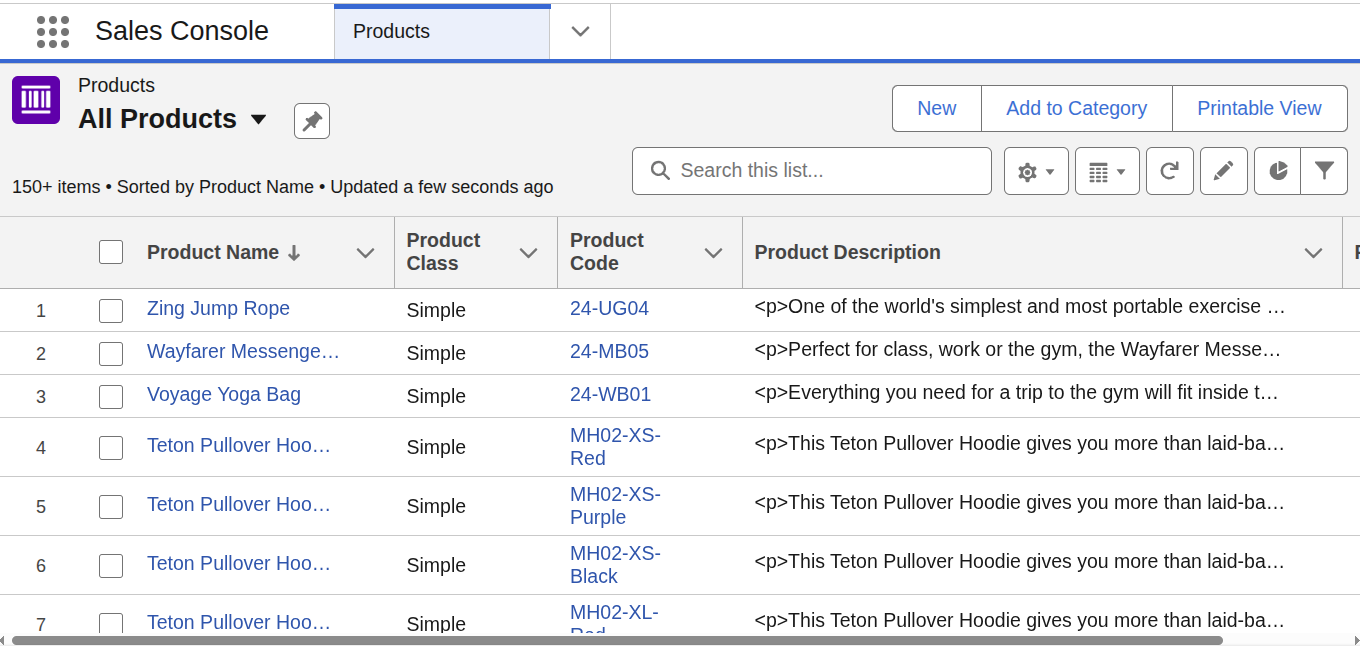
Task: Open Wayfarer Messenger product link
Action: tap(243, 351)
